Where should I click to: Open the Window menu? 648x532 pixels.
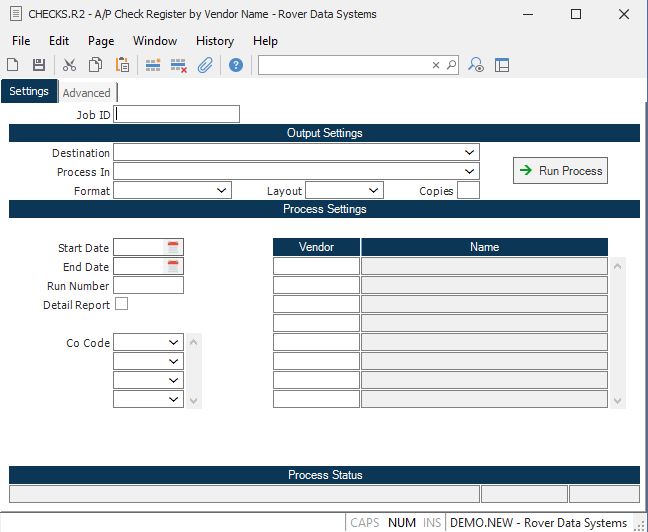click(155, 41)
